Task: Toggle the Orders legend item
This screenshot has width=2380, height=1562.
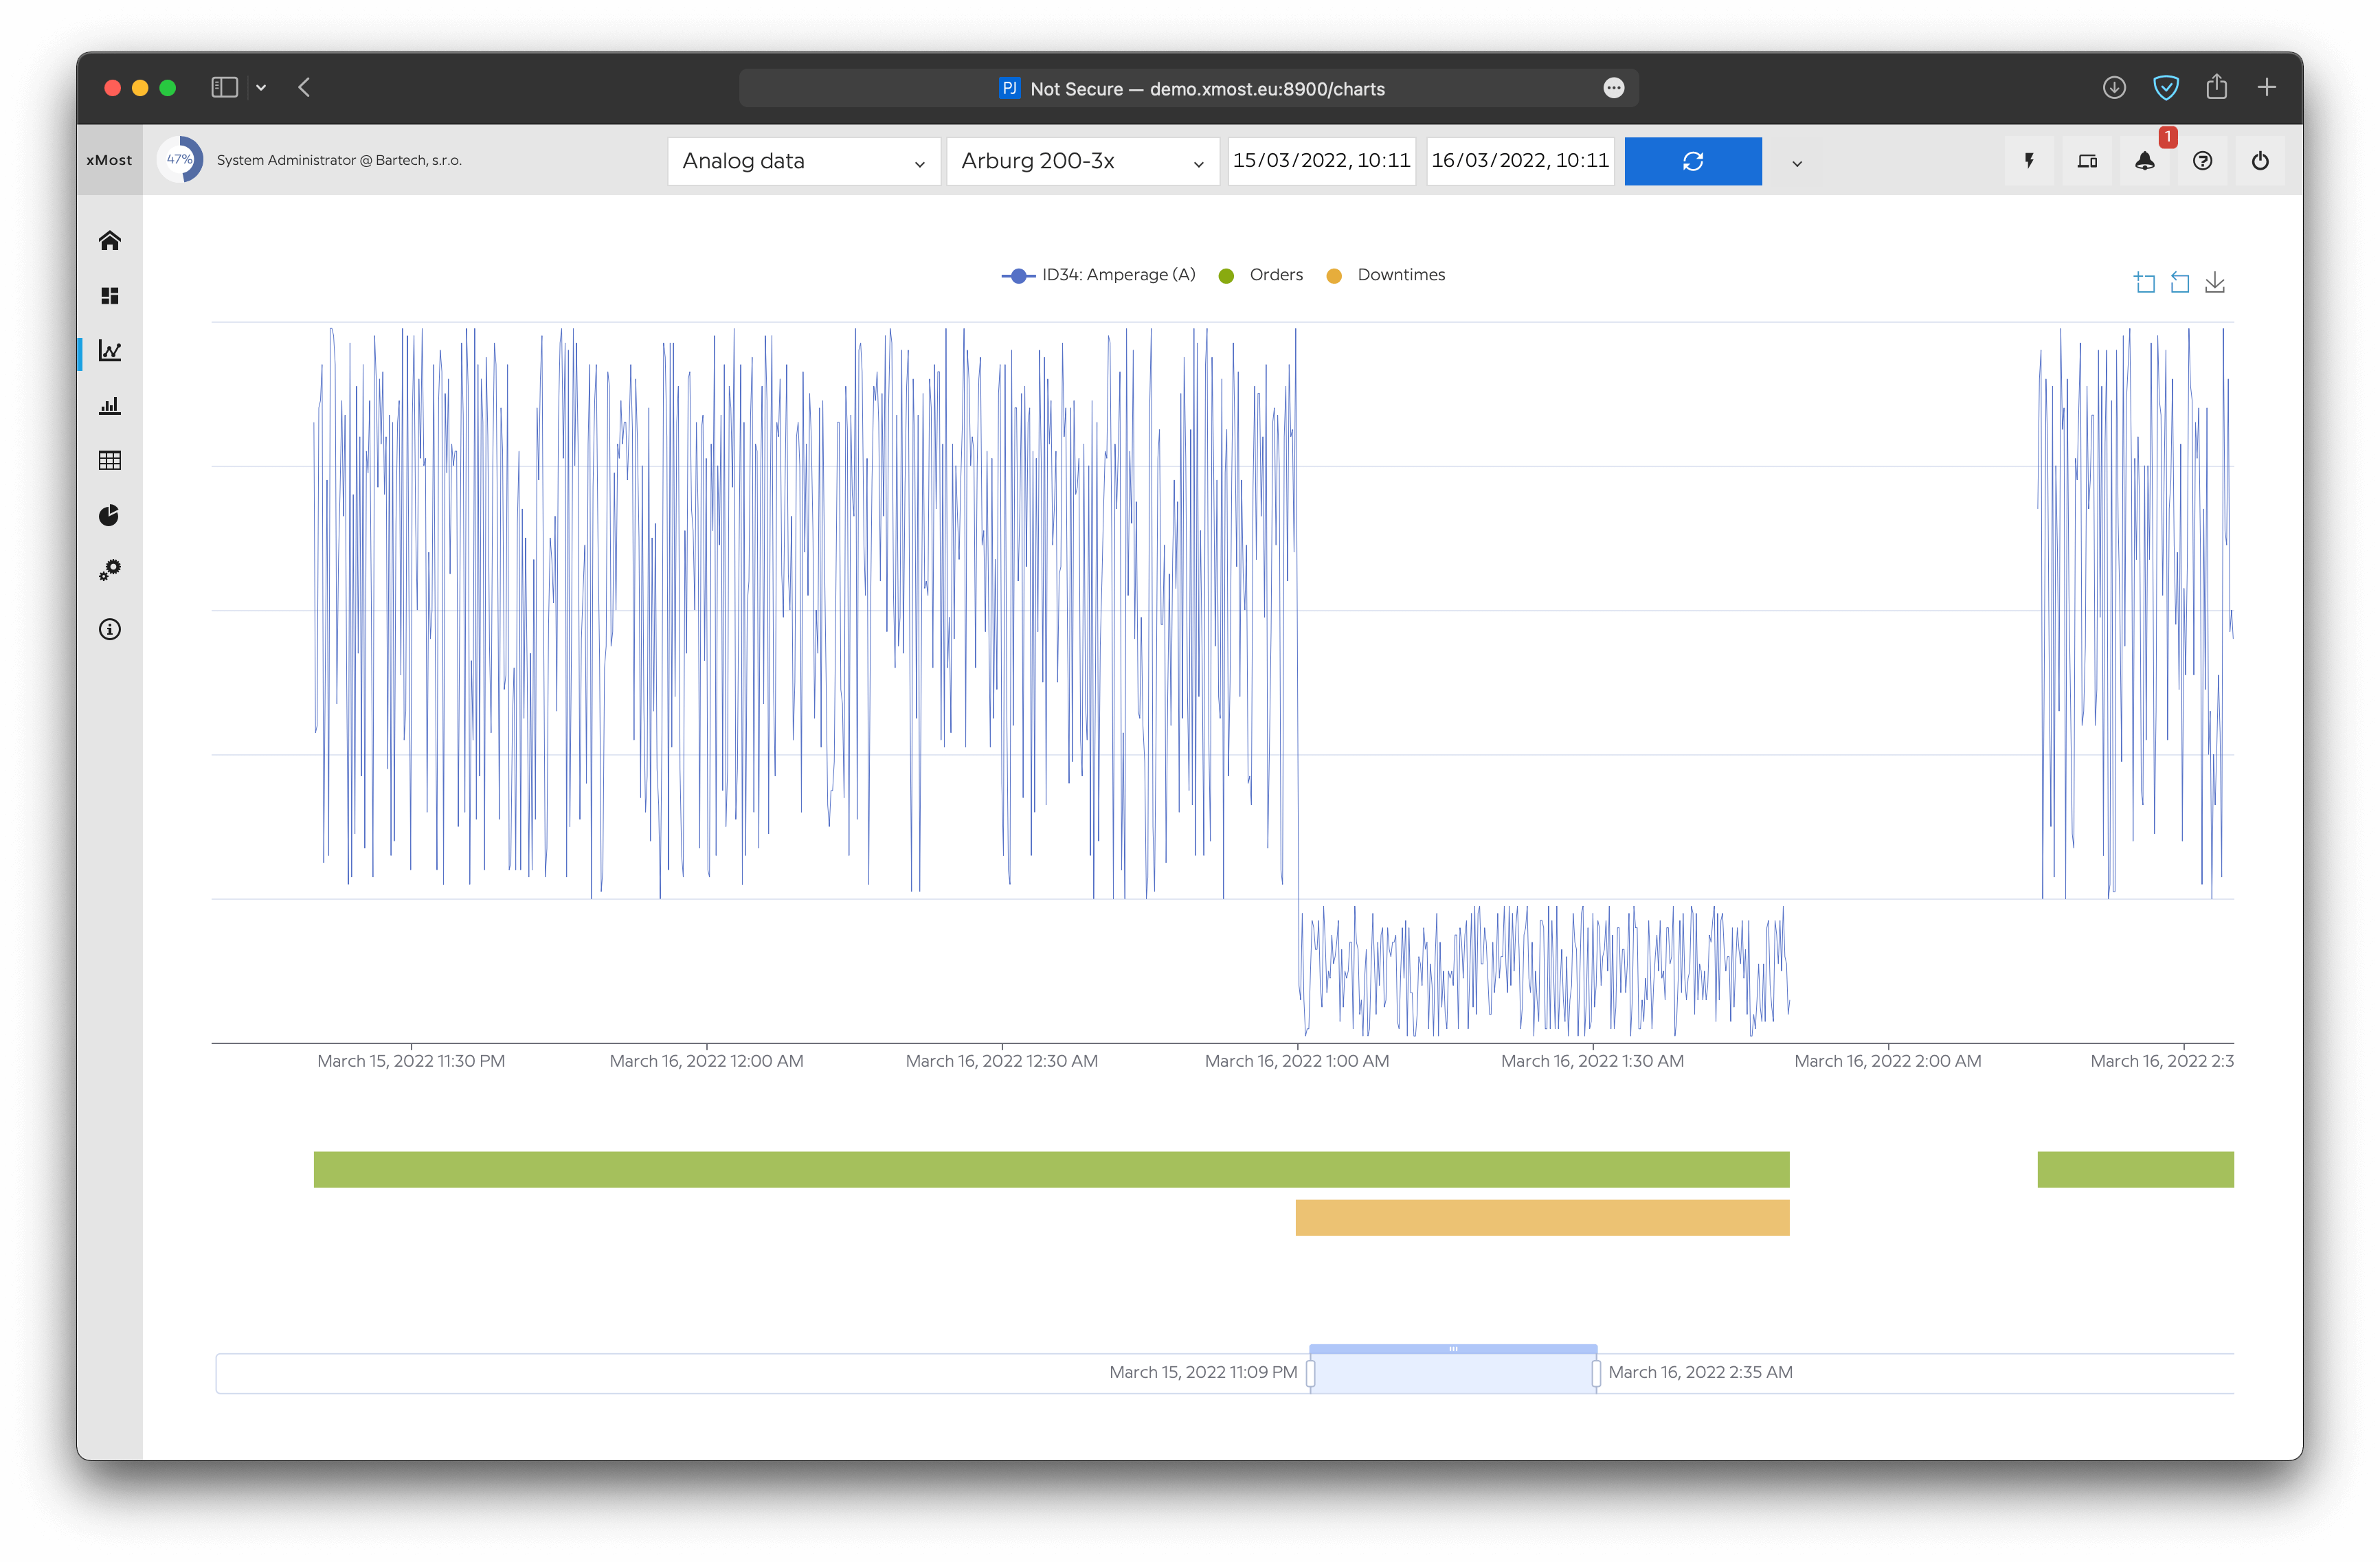Action: (x=1262, y=275)
